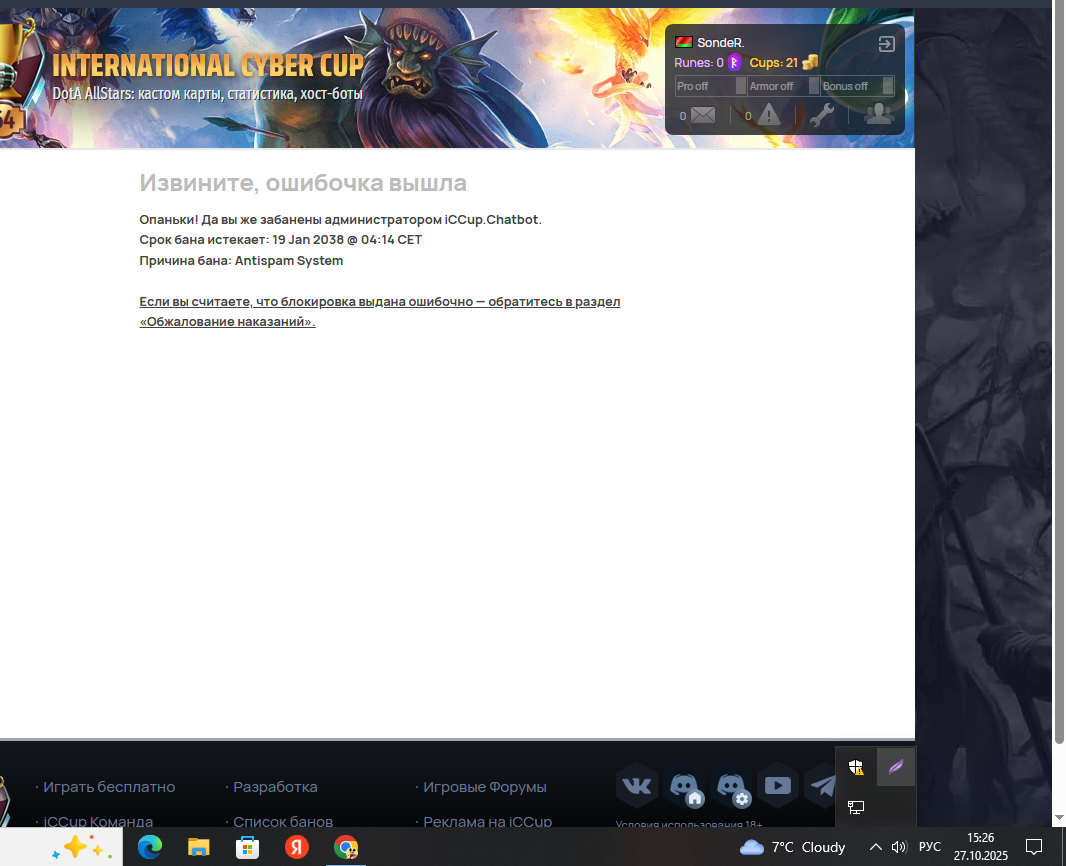The image size is (1066, 866).
Task: Open the notification center icon
Action: (x=1034, y=847)
